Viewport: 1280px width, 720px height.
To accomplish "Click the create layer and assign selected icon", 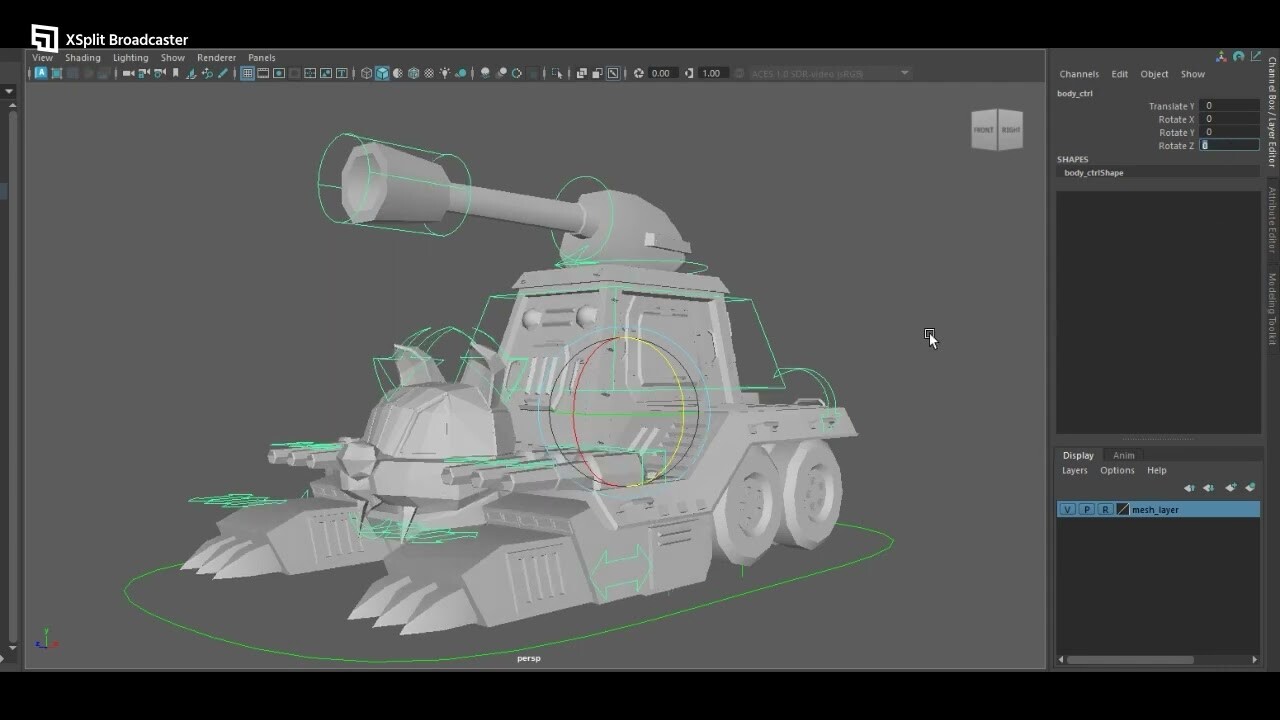I will [x=1251, y=488].
